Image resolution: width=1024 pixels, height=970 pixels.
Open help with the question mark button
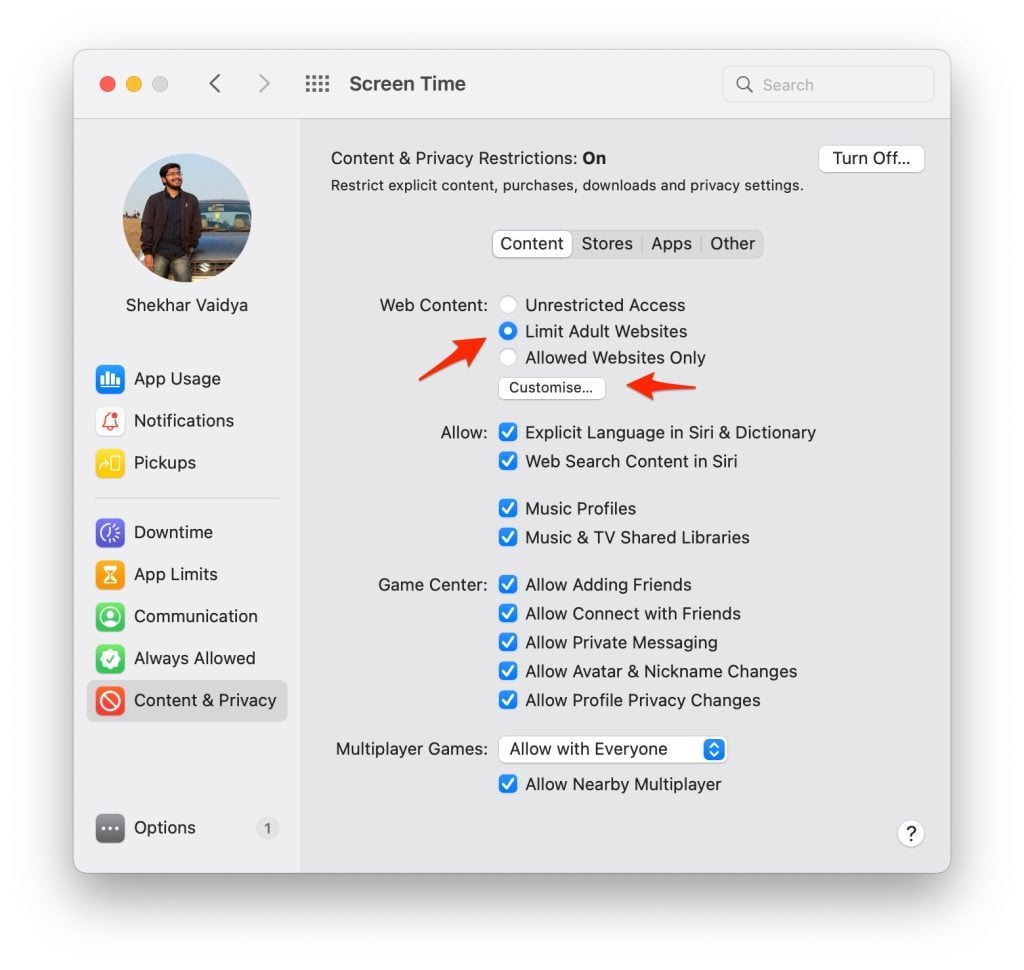[910, 833]
